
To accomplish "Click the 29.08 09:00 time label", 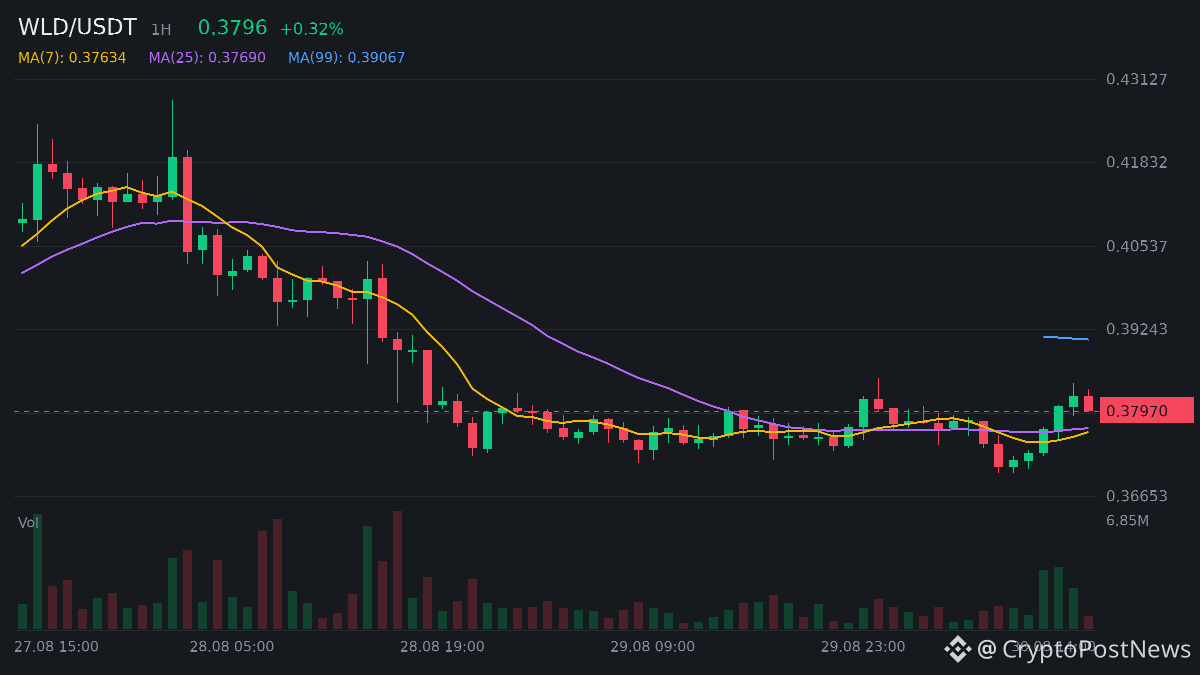I will point(653,647).
